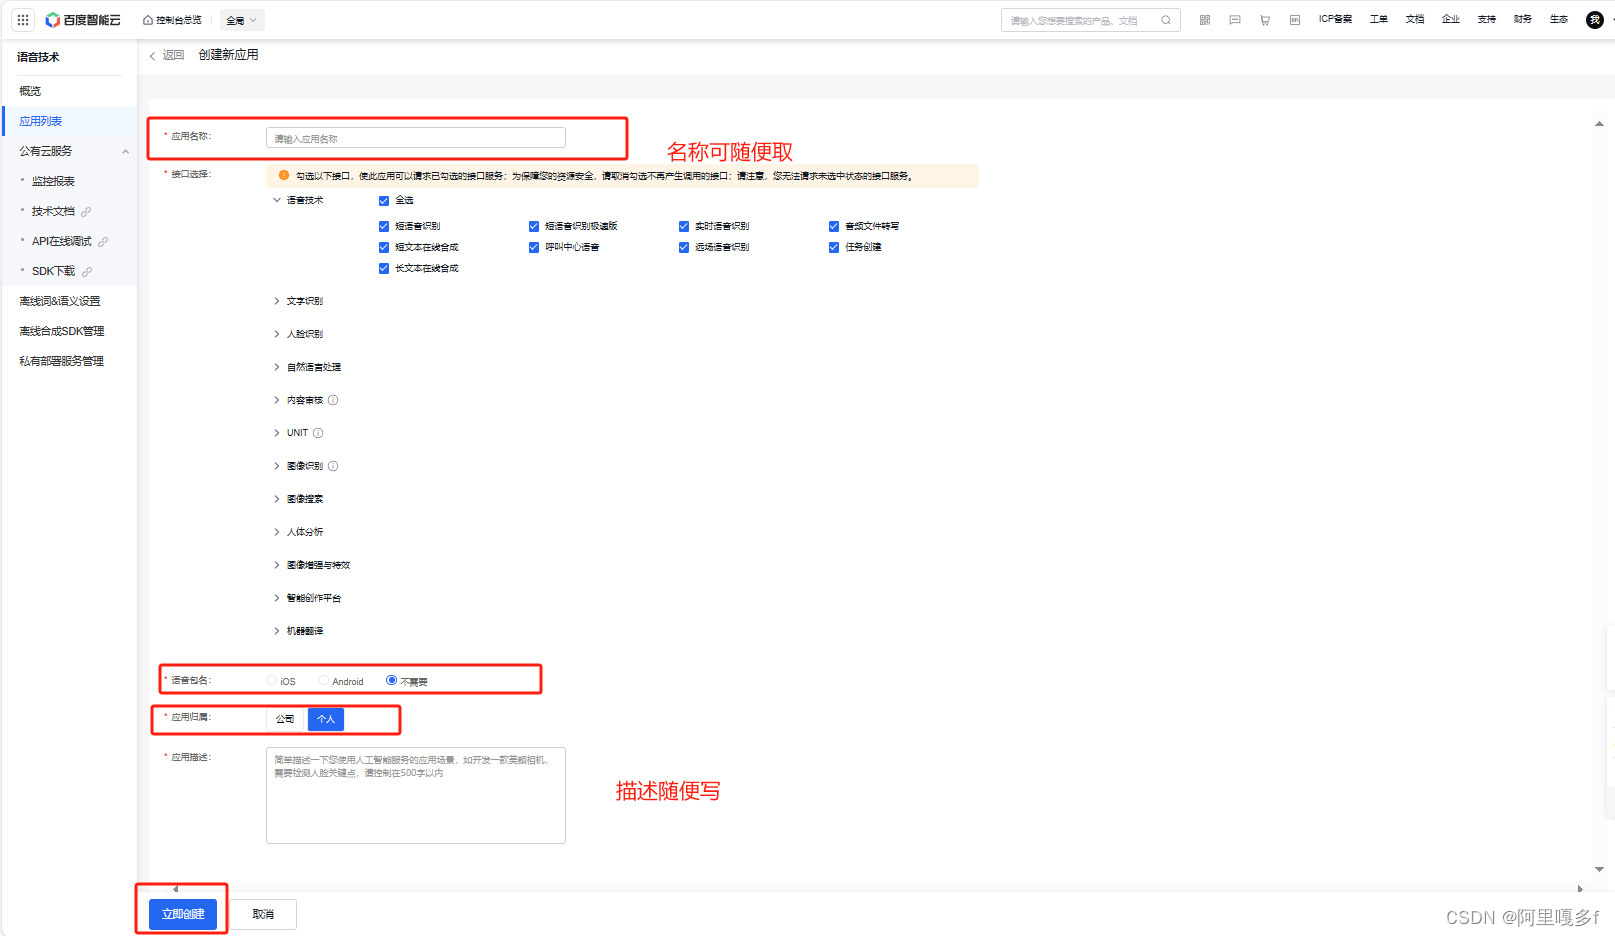Click the search magnifier icon
The height and width of the screenshot is (936, 1615).
pyautogui.click(x=1166, y=20)
